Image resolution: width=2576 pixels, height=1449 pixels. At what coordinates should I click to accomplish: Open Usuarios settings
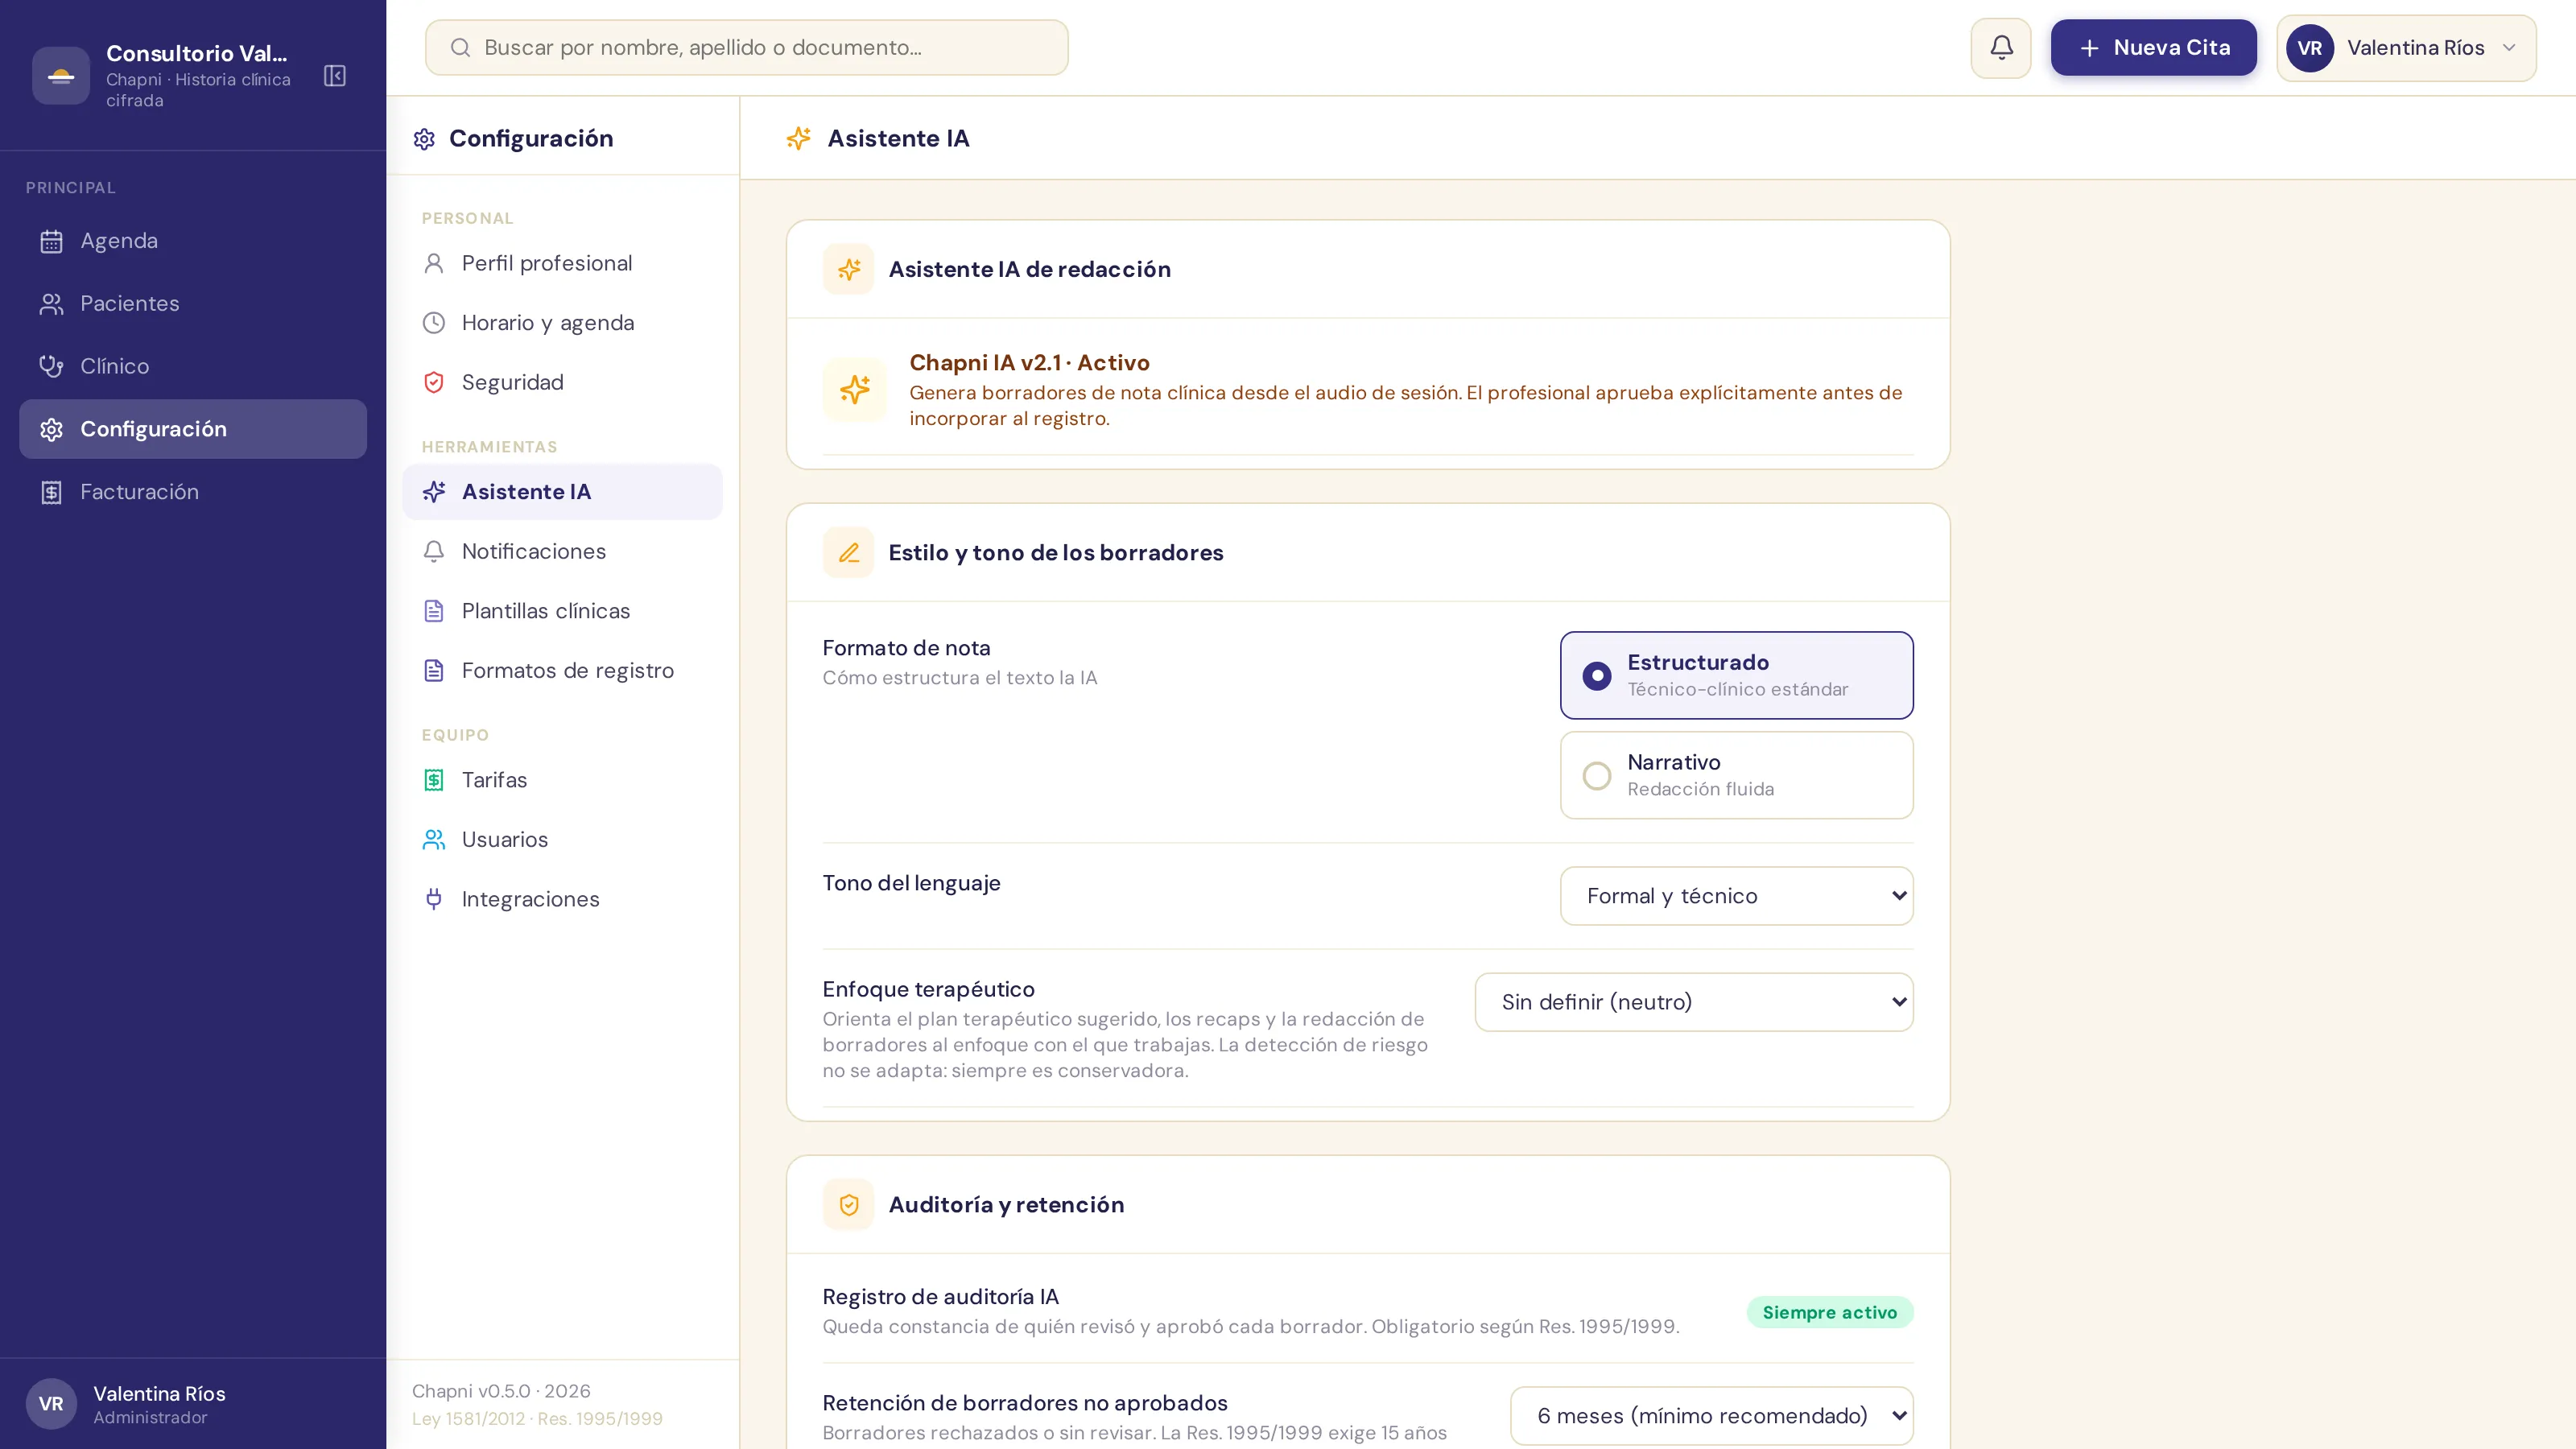pos(563,840)
